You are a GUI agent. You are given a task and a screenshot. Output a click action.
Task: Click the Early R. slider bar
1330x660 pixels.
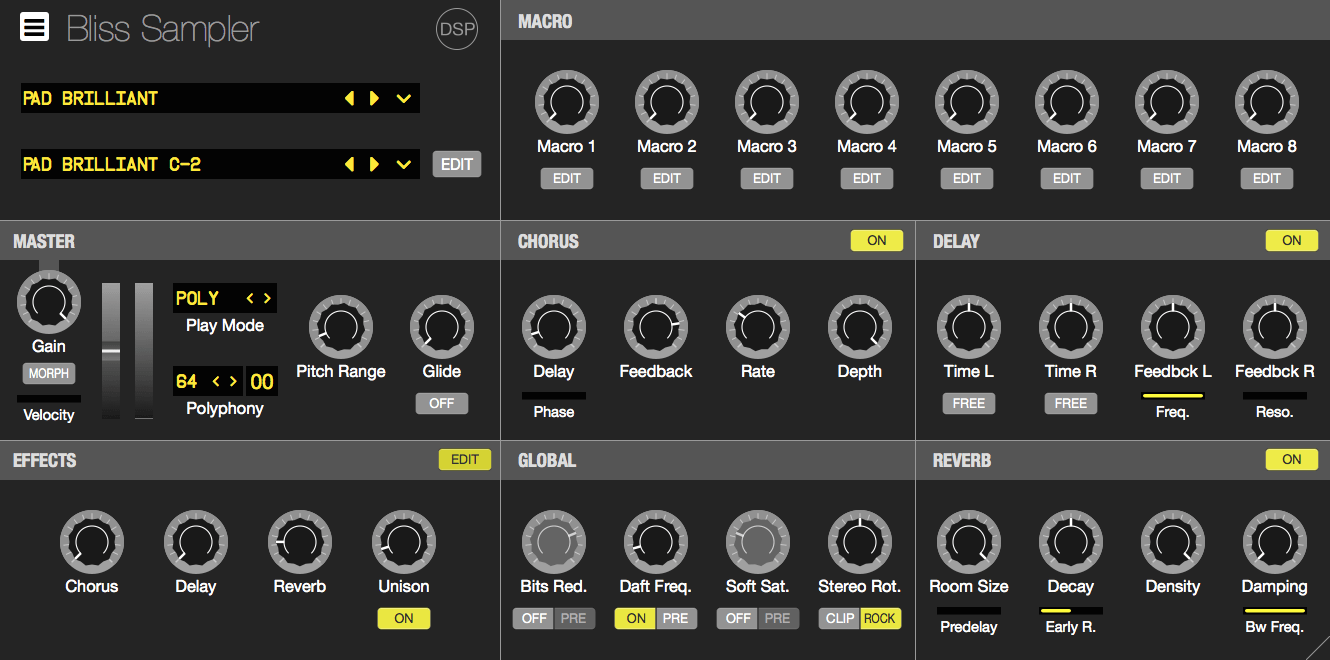pos(1071,610)
